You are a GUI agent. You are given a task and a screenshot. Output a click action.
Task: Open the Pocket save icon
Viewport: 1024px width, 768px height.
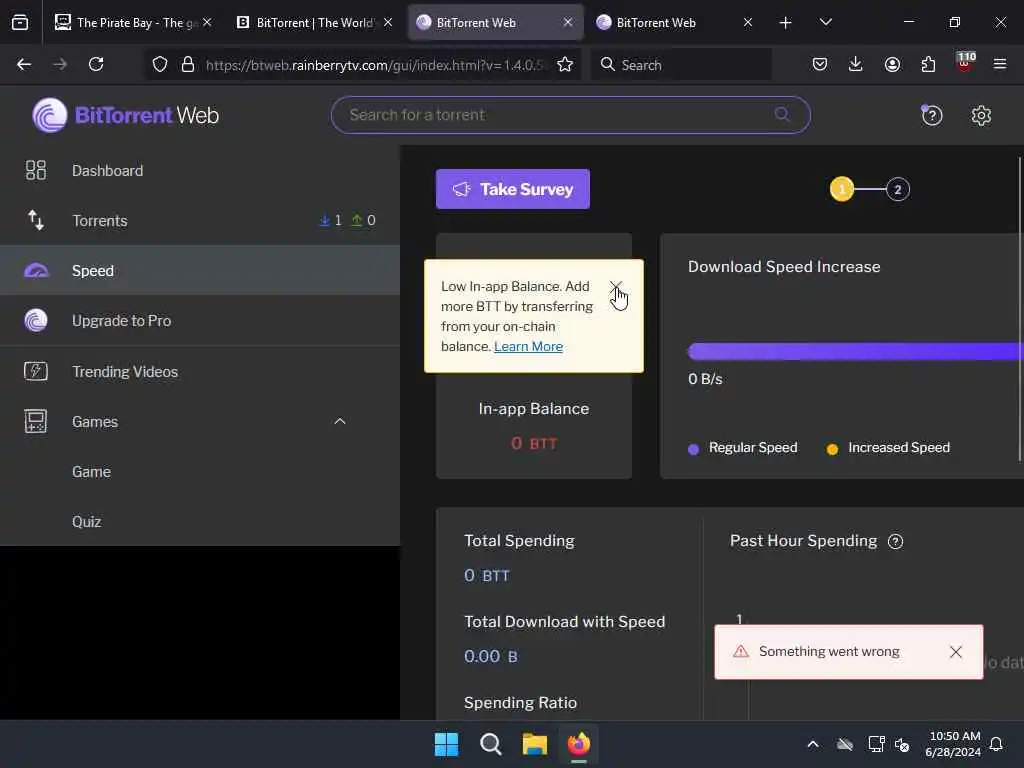point(820,64)
